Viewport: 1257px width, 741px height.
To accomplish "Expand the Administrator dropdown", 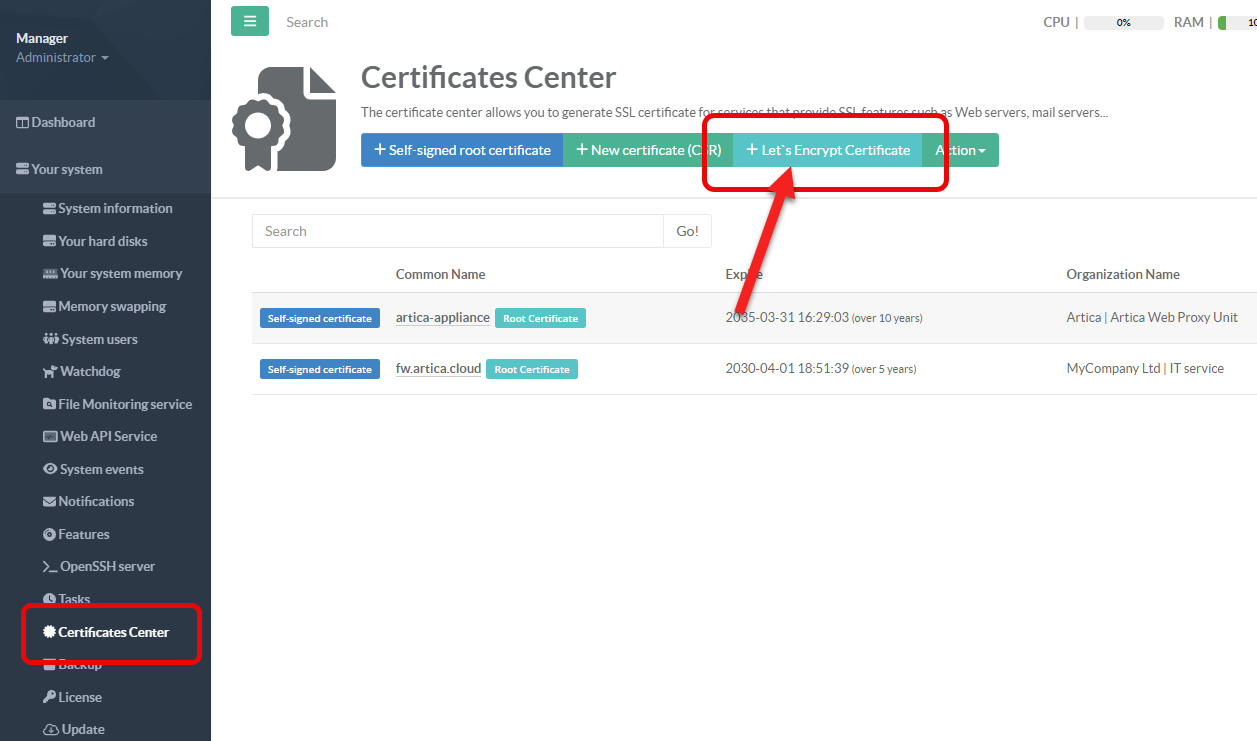I will click(62, 58).
